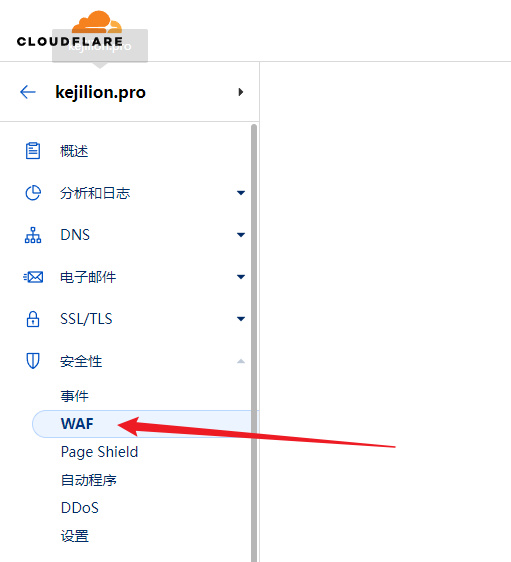Expand the SSL/TLS section arrow

click(x=241, y=319)
